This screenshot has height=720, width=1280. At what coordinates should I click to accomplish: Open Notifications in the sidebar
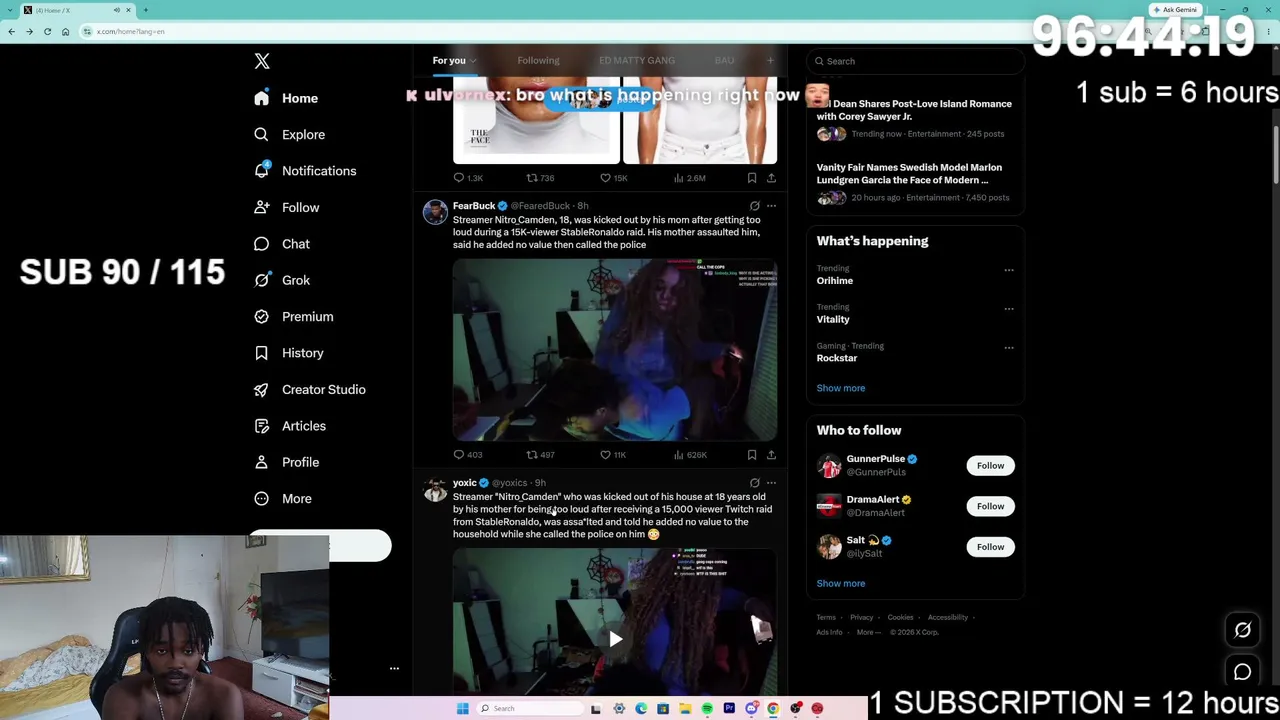point(305,171)
